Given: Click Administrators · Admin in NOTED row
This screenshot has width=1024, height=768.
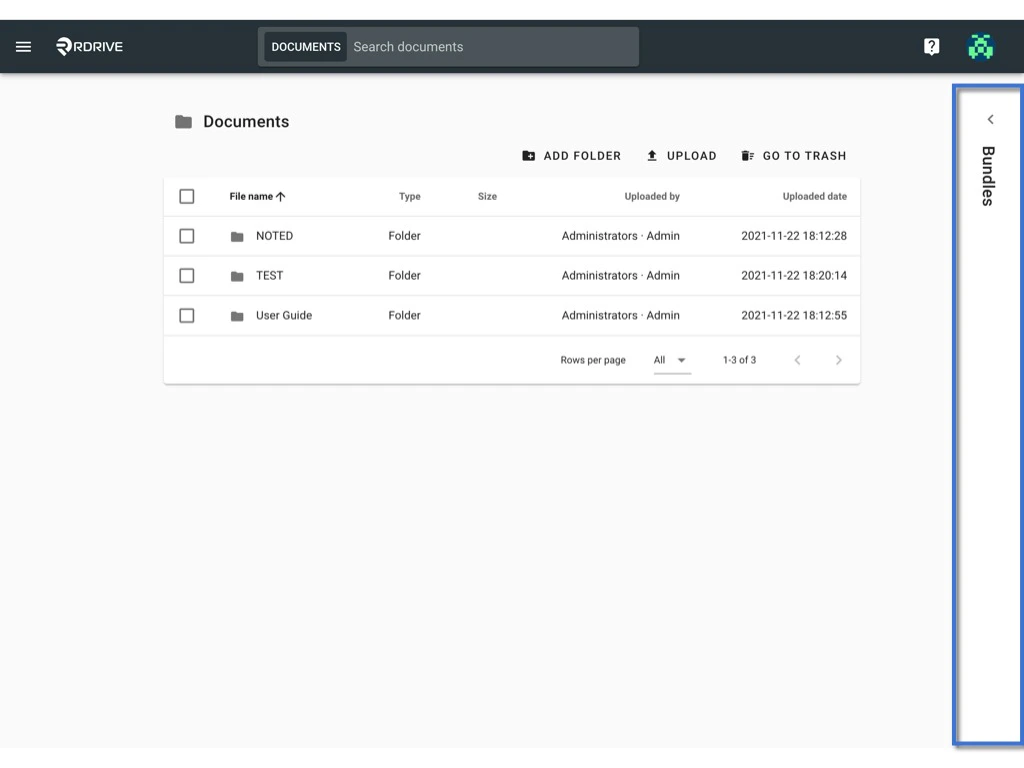Looking at the screenshot, I should click(x=620, y=236).
